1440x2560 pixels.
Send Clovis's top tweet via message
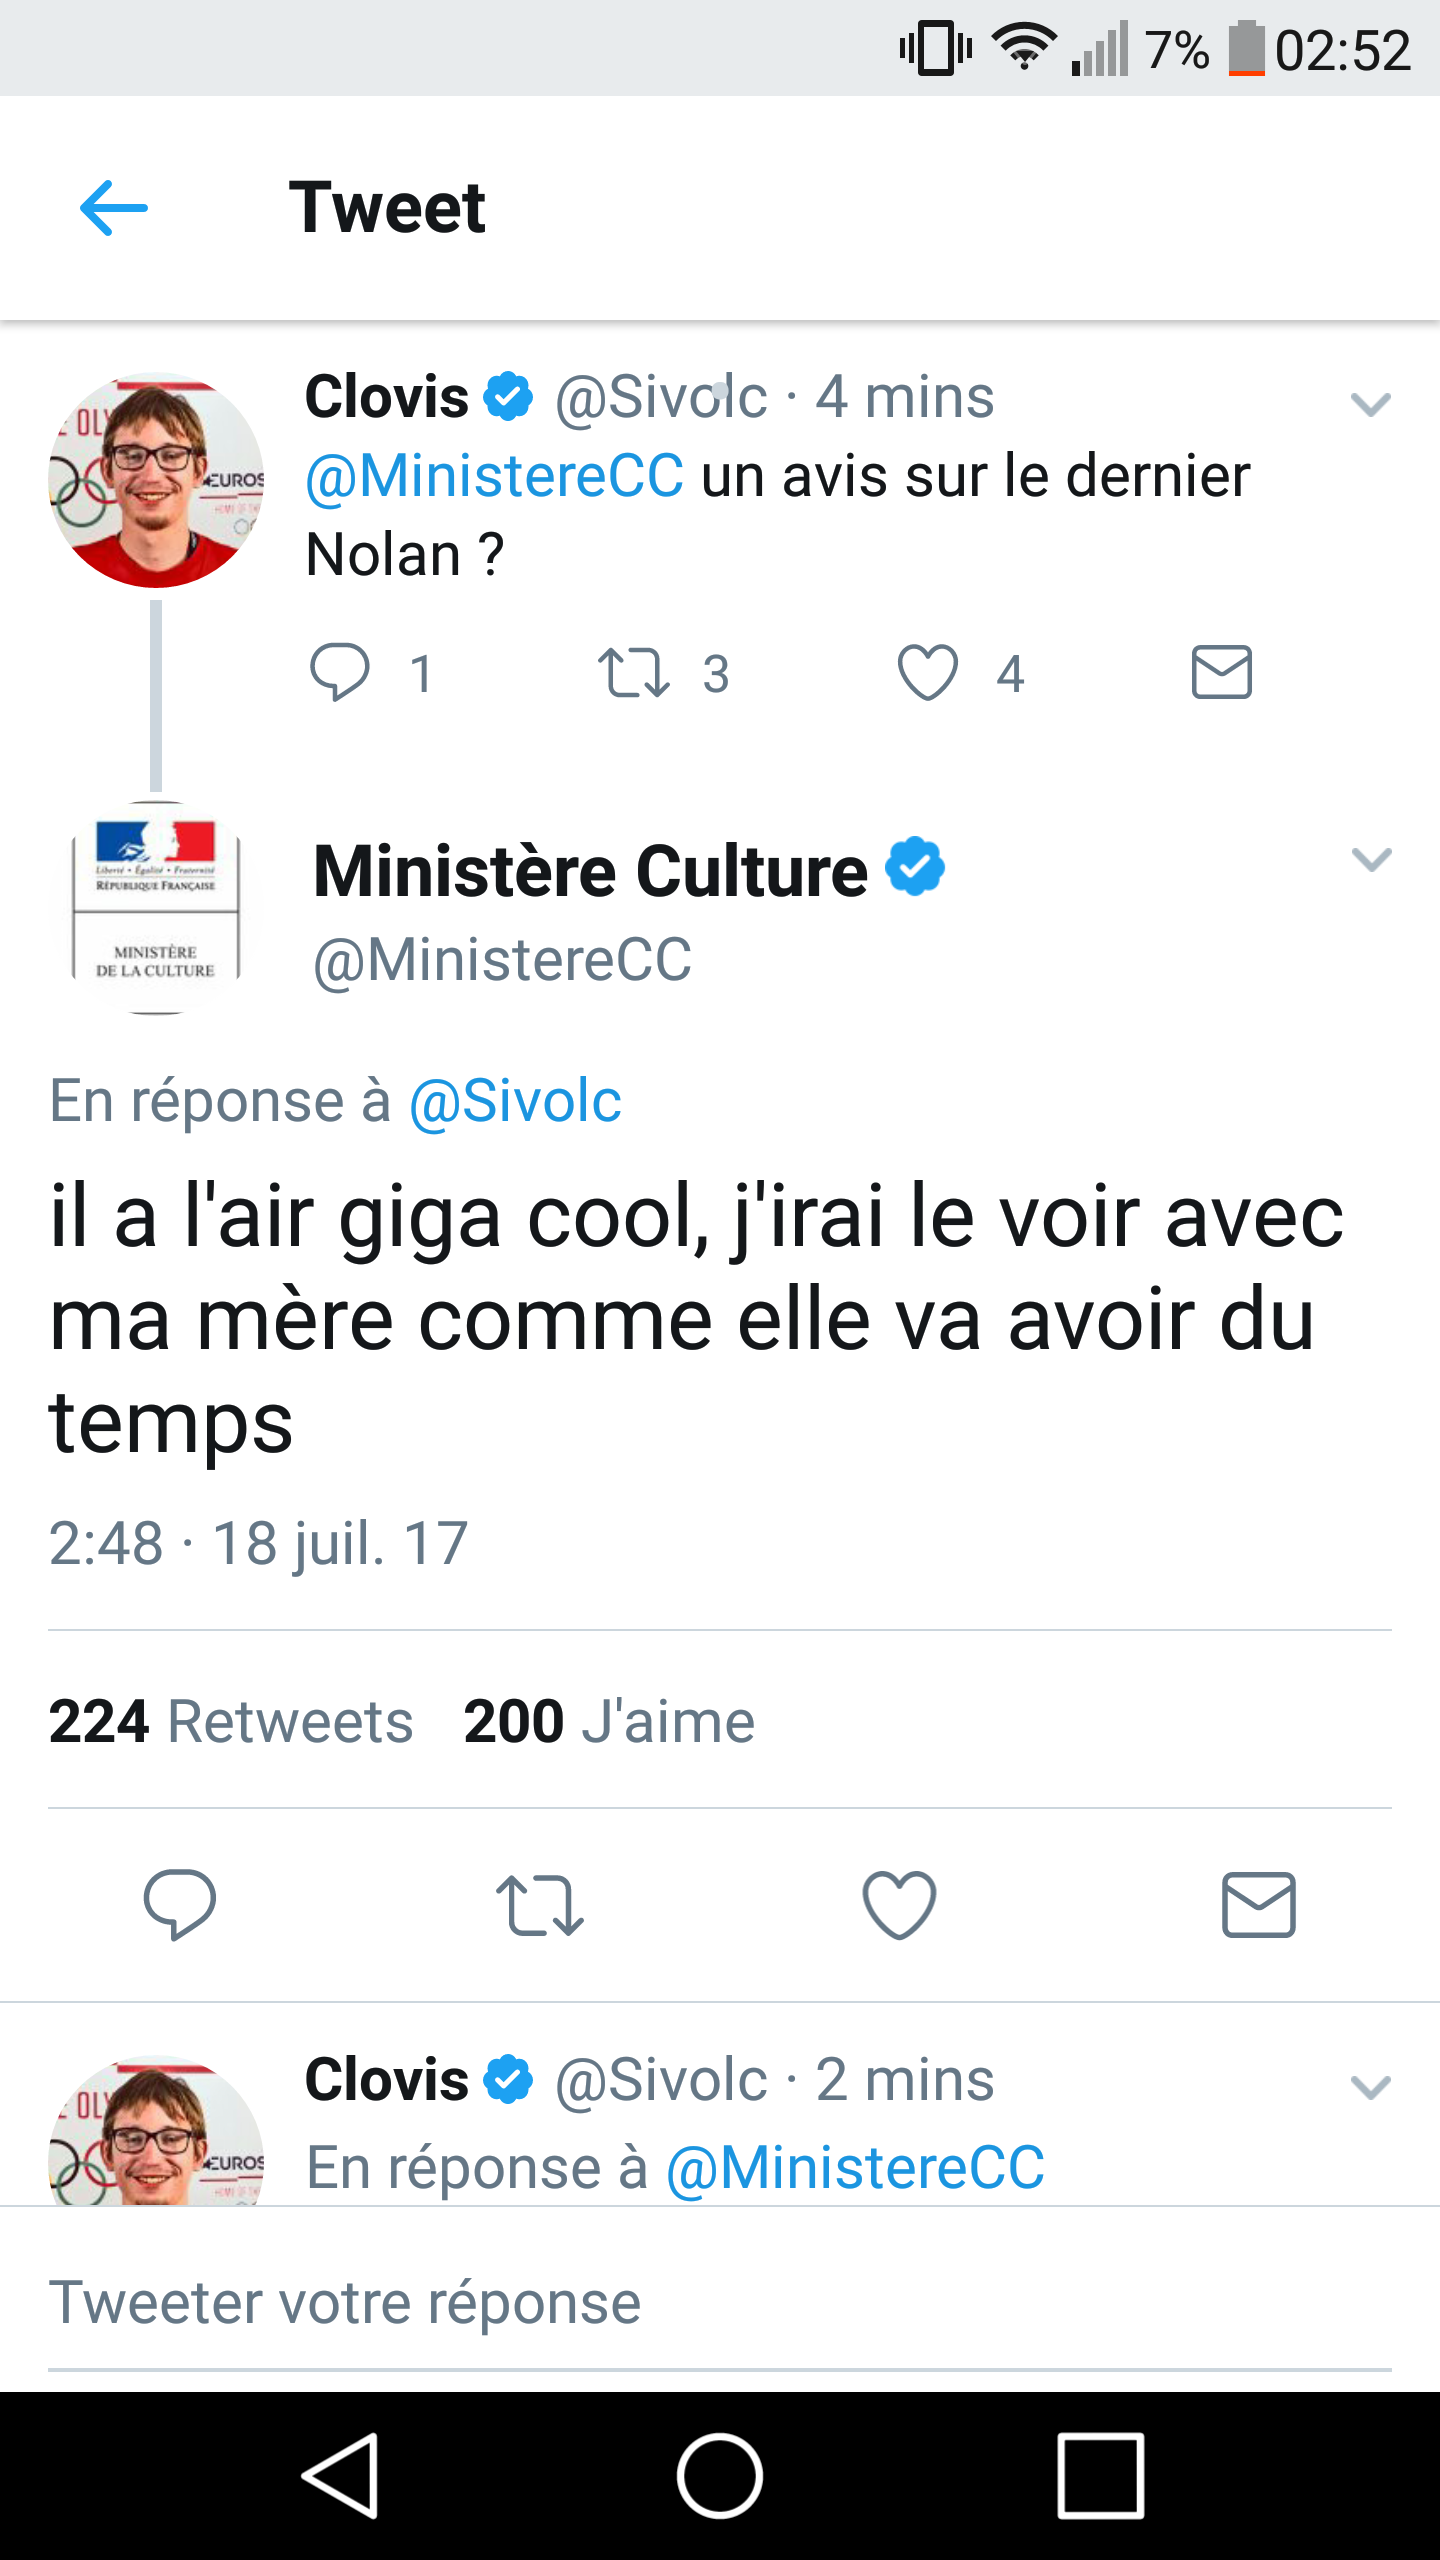pos(1221,672)
